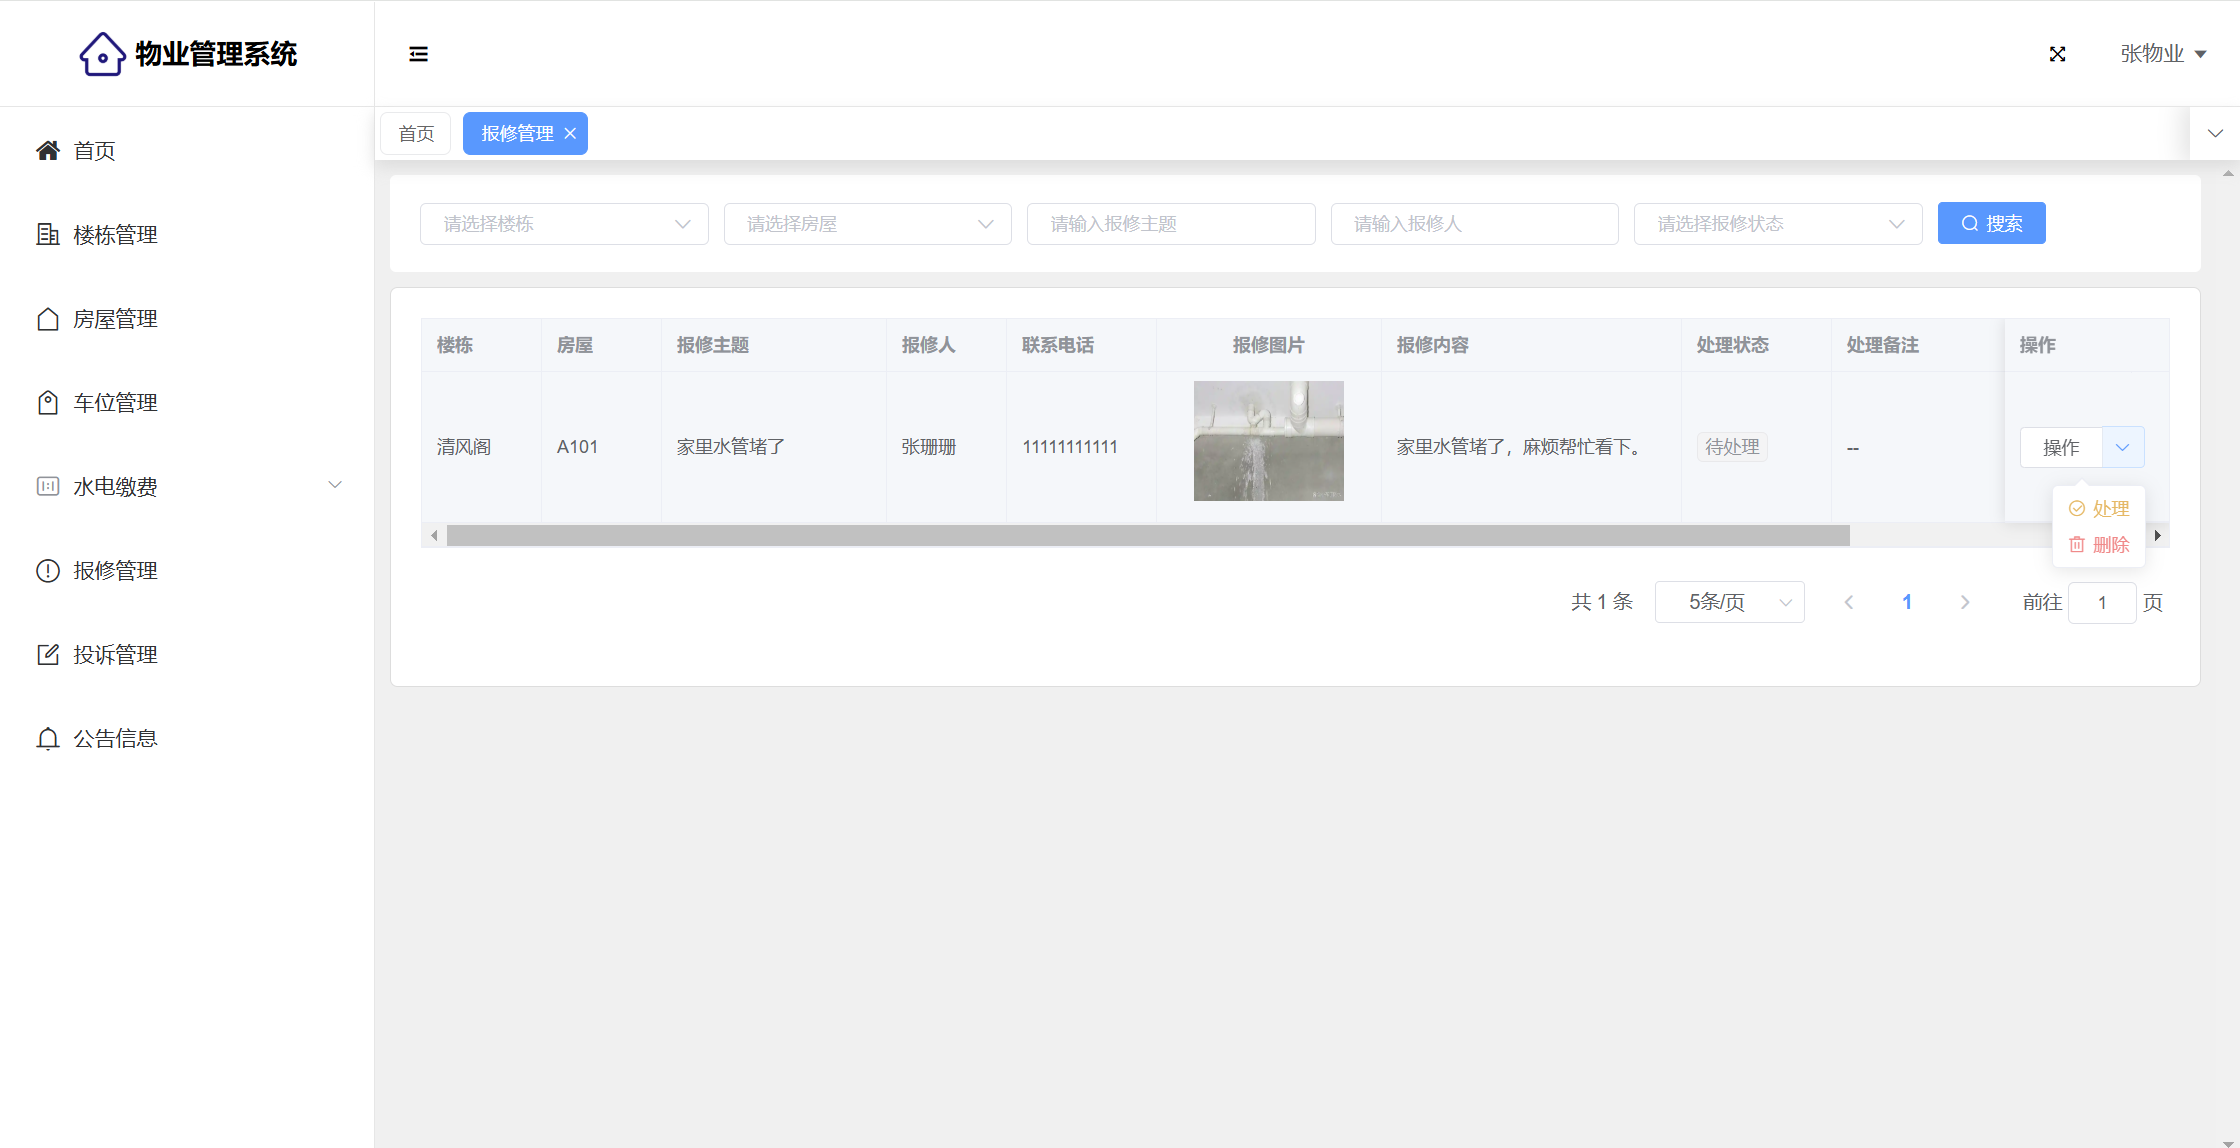Choose 处理 from the operation menu

pyautogui.click(x=2099, y=509)
